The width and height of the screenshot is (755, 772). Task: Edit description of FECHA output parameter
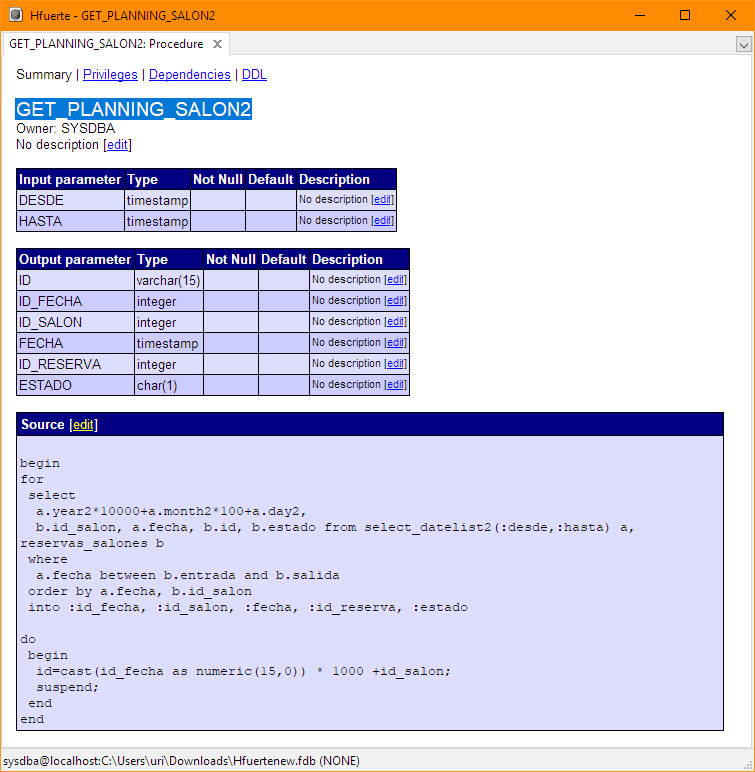point(395,343)
